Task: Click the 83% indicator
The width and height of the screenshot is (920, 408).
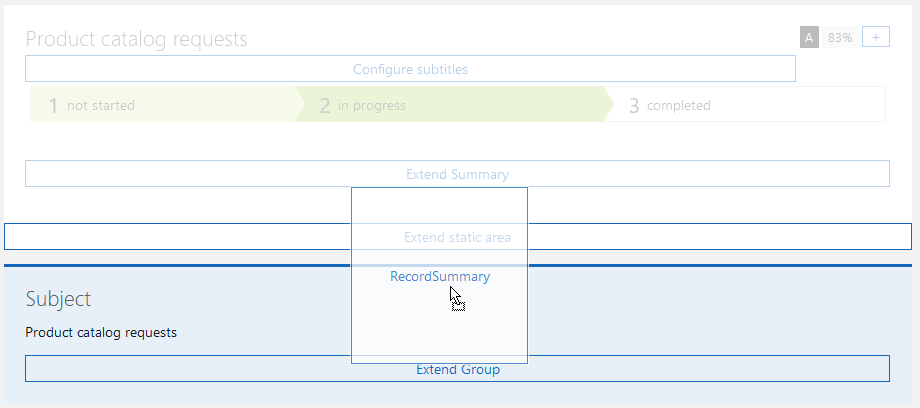Action: pyautogui.click(x=840, y=38)
